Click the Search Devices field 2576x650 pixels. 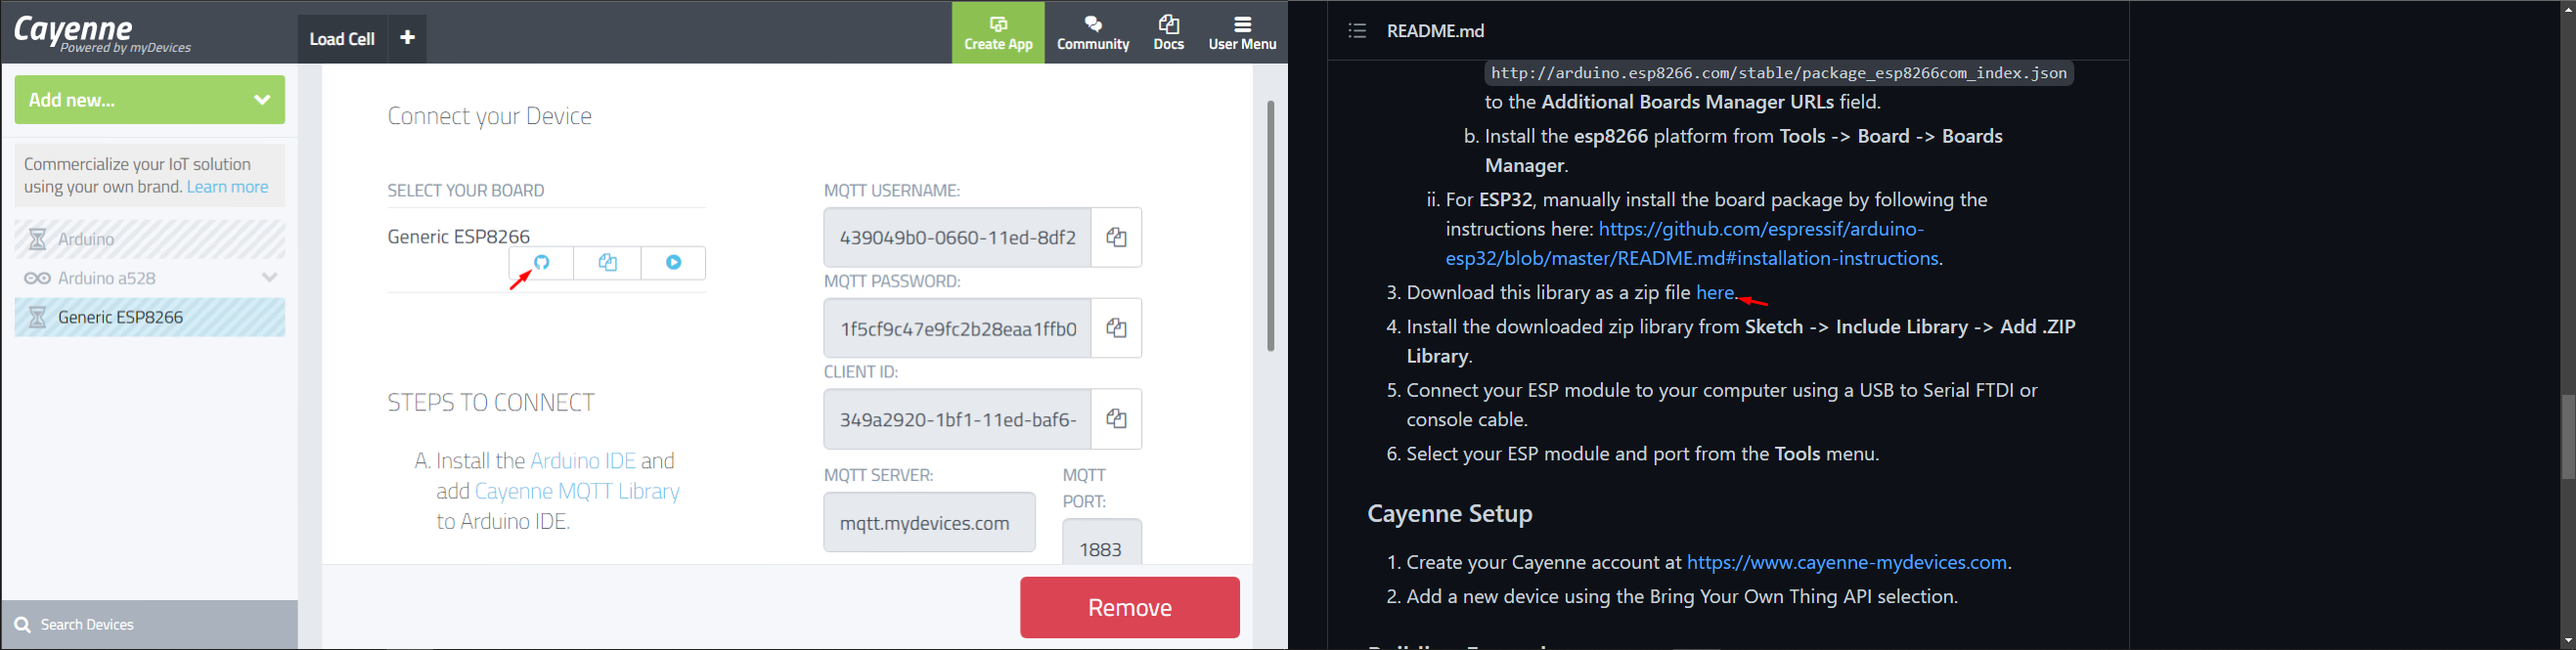(x=150, y=625)
